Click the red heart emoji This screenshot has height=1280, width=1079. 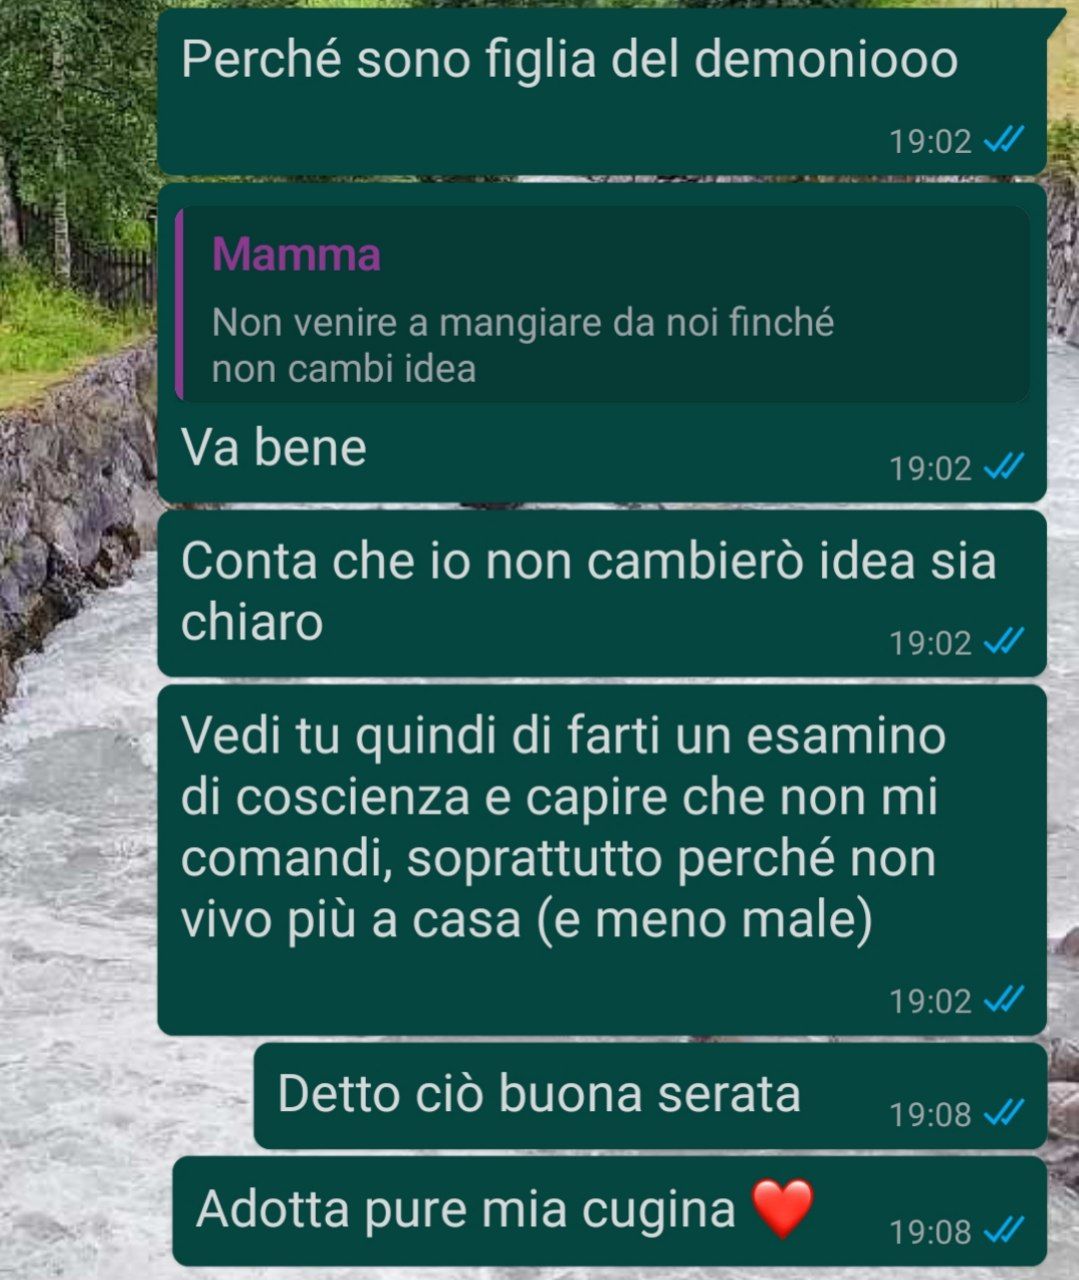tap(782, 1208)
